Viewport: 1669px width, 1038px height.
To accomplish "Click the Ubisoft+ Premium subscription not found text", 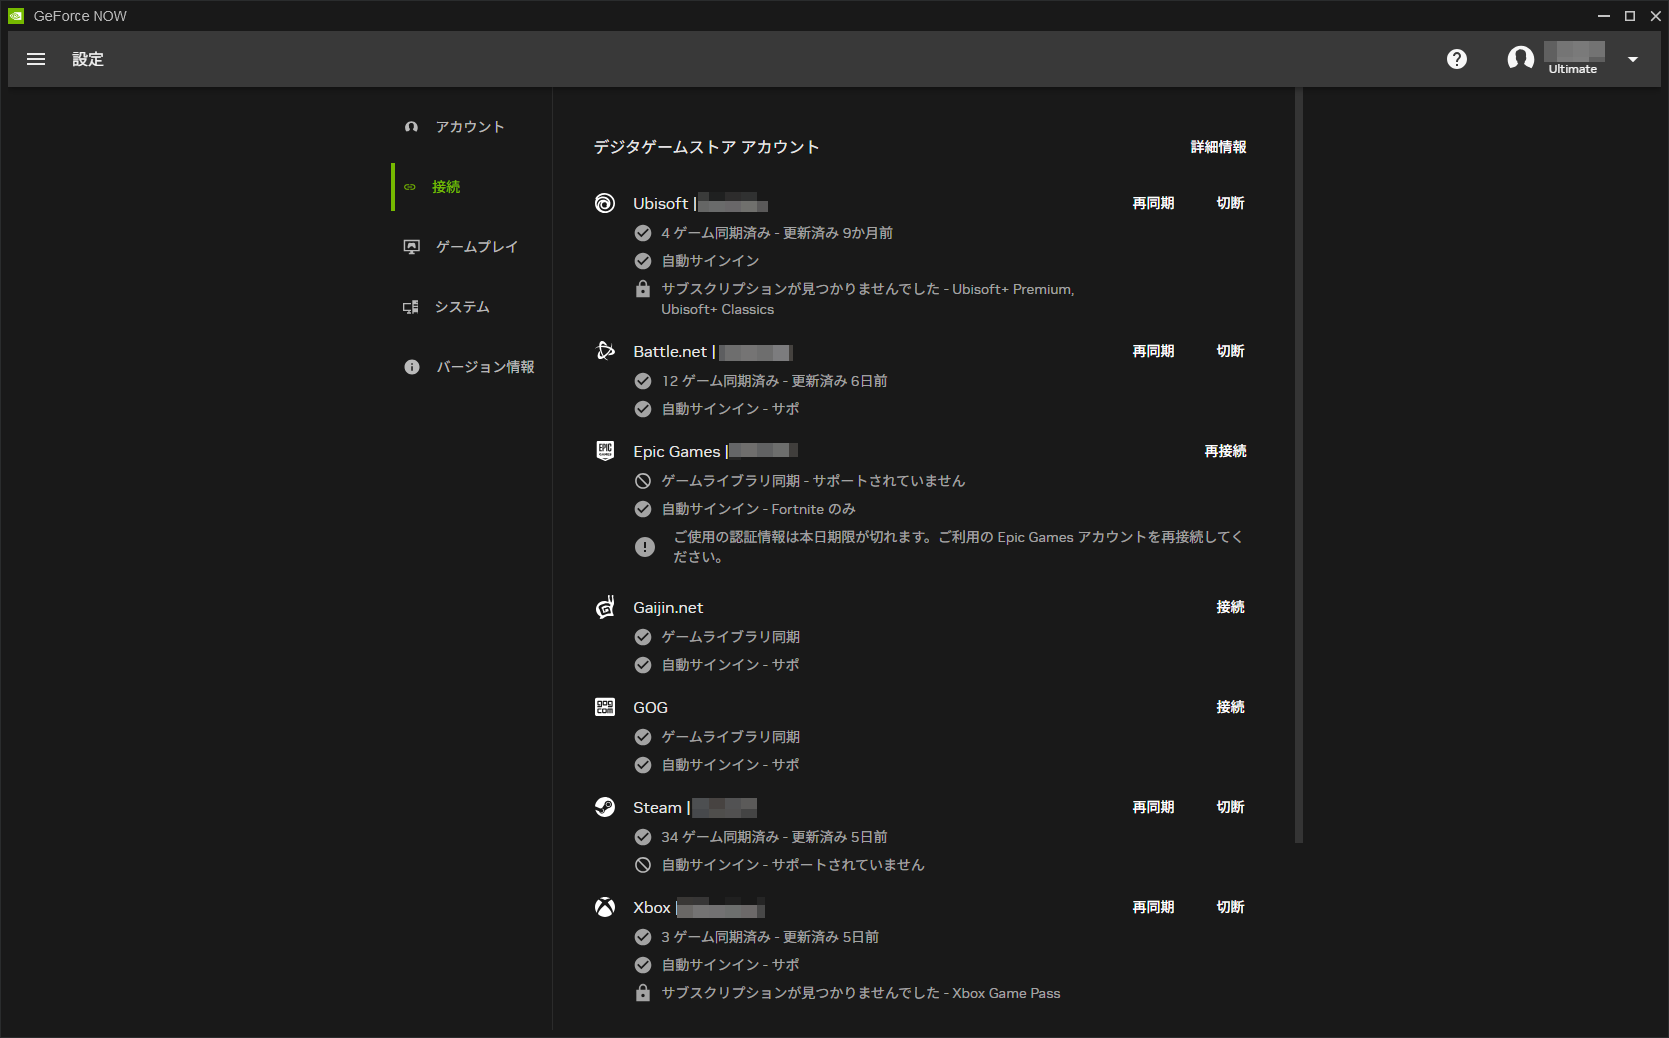I will click(x=867, y=299).
